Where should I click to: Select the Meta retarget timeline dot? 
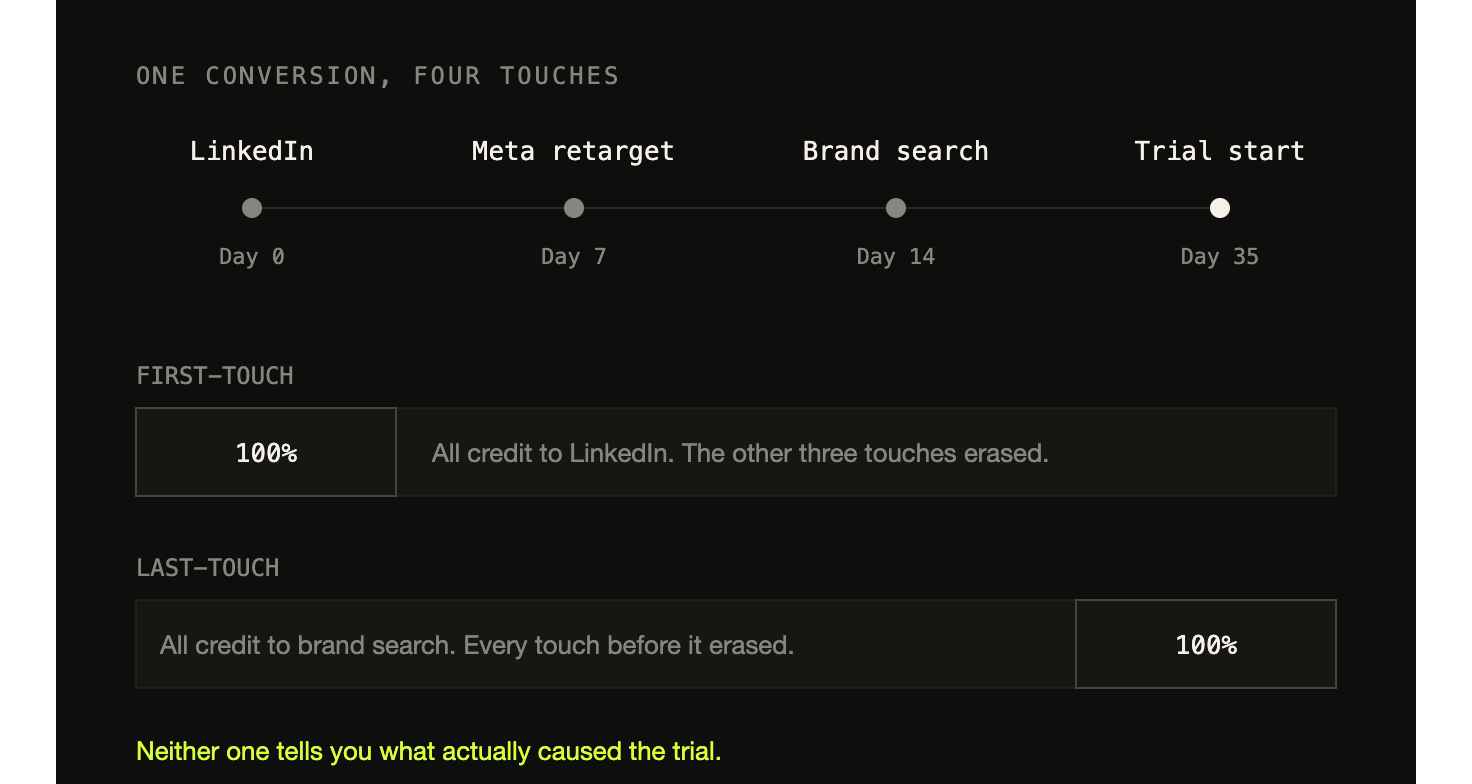tap(574, 208)
